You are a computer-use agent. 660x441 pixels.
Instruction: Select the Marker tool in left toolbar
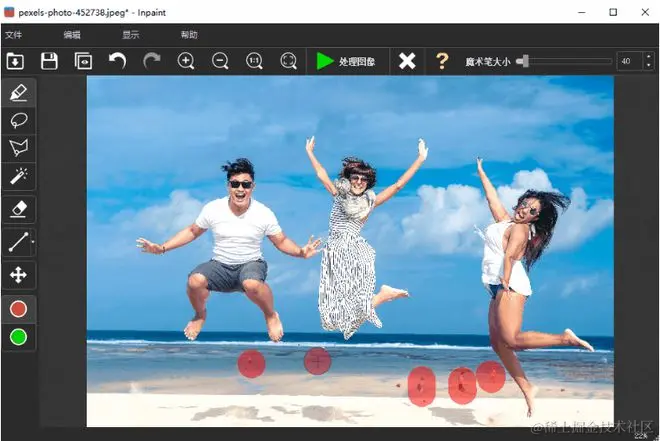click(x=17, y=93)
